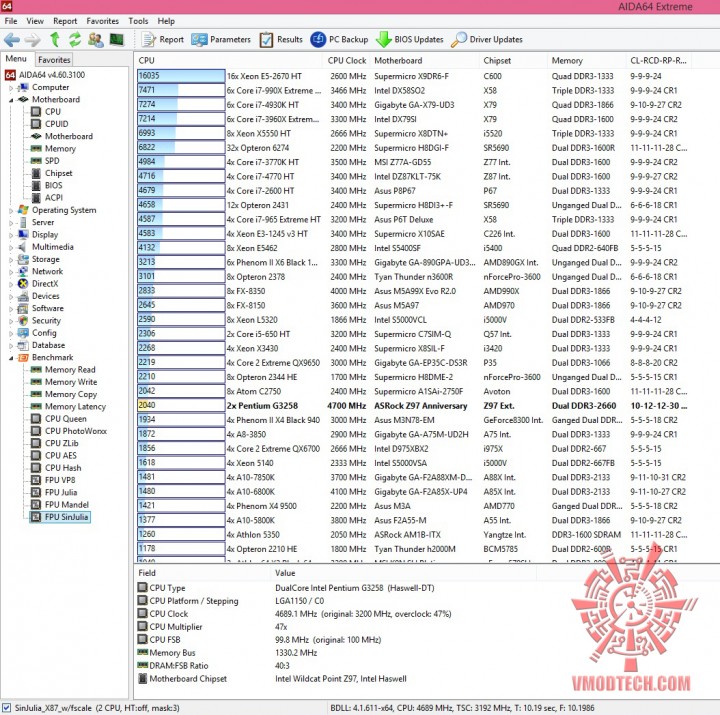Expand the Multimedia tree node

pyautogui.click(x=11, y=247)
